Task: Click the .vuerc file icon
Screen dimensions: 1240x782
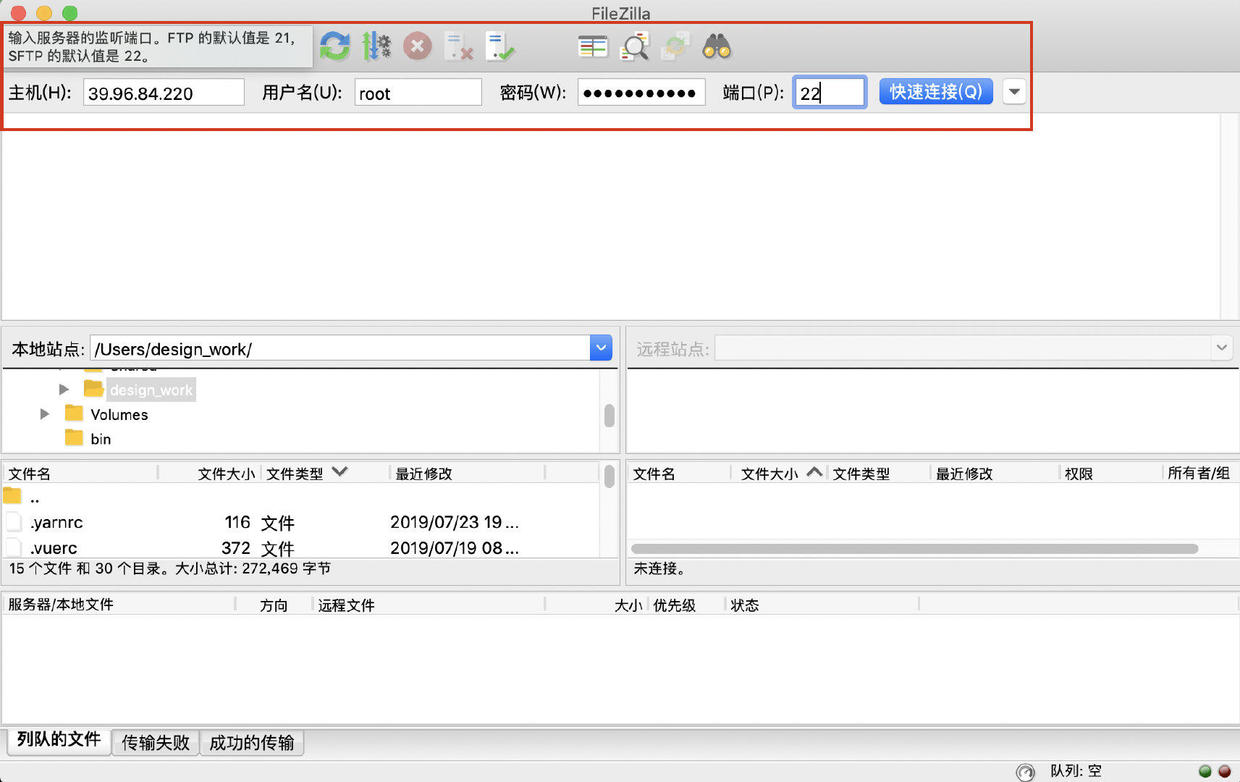Action: point(13,548)
